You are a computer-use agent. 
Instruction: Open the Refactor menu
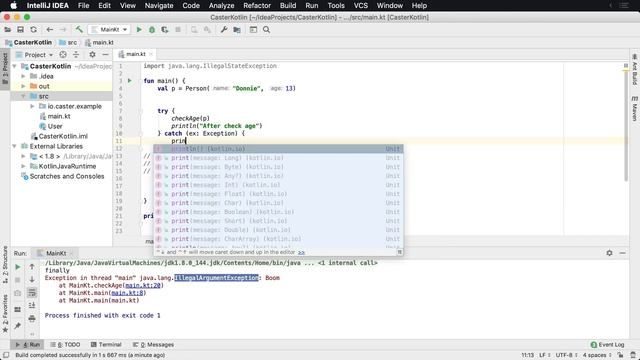257,6
